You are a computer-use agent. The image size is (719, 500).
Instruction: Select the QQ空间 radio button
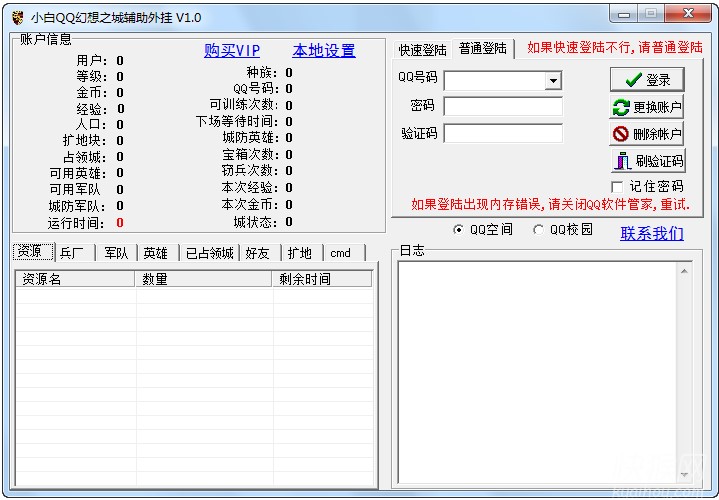tap(458, 229)
